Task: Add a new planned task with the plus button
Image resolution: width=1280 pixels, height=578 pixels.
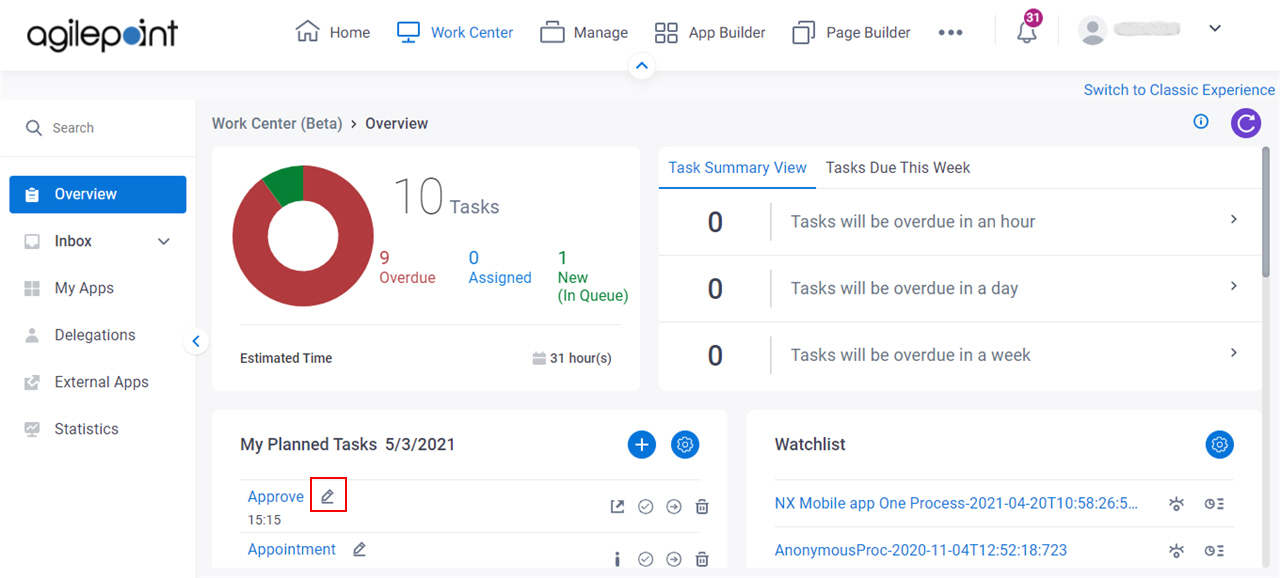Action: [x=642, y=445]
